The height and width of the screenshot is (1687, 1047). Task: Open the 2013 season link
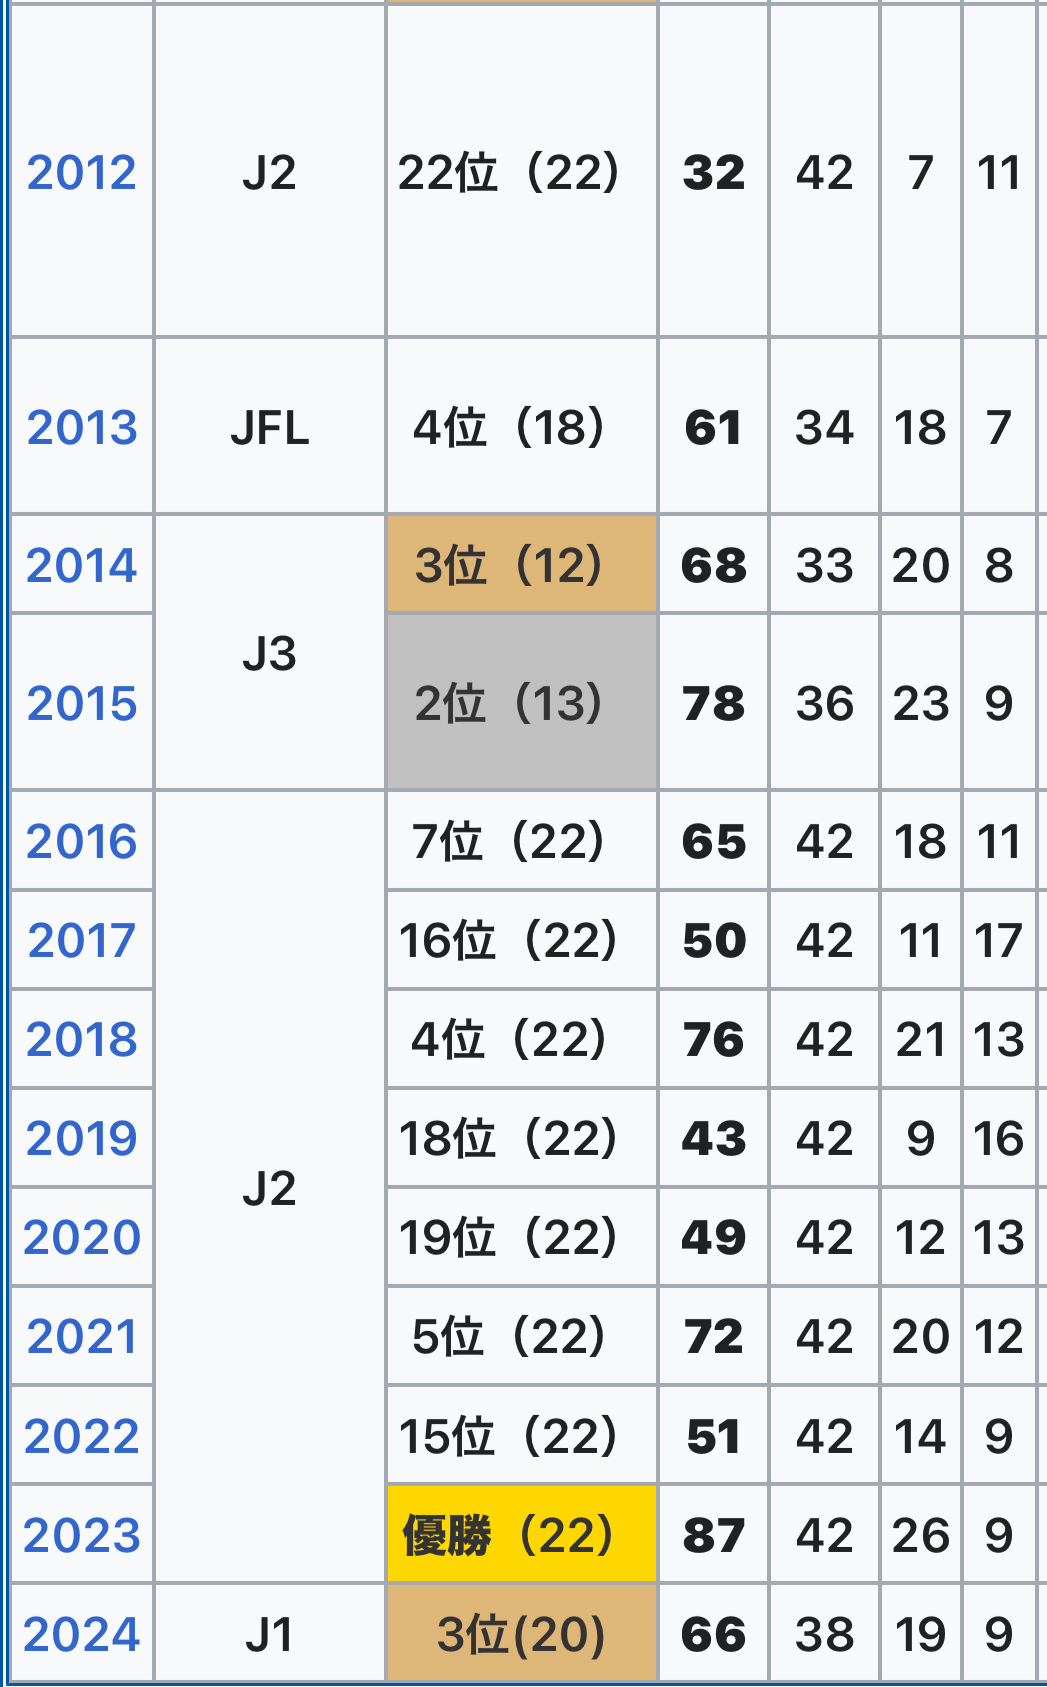(81, 428)
